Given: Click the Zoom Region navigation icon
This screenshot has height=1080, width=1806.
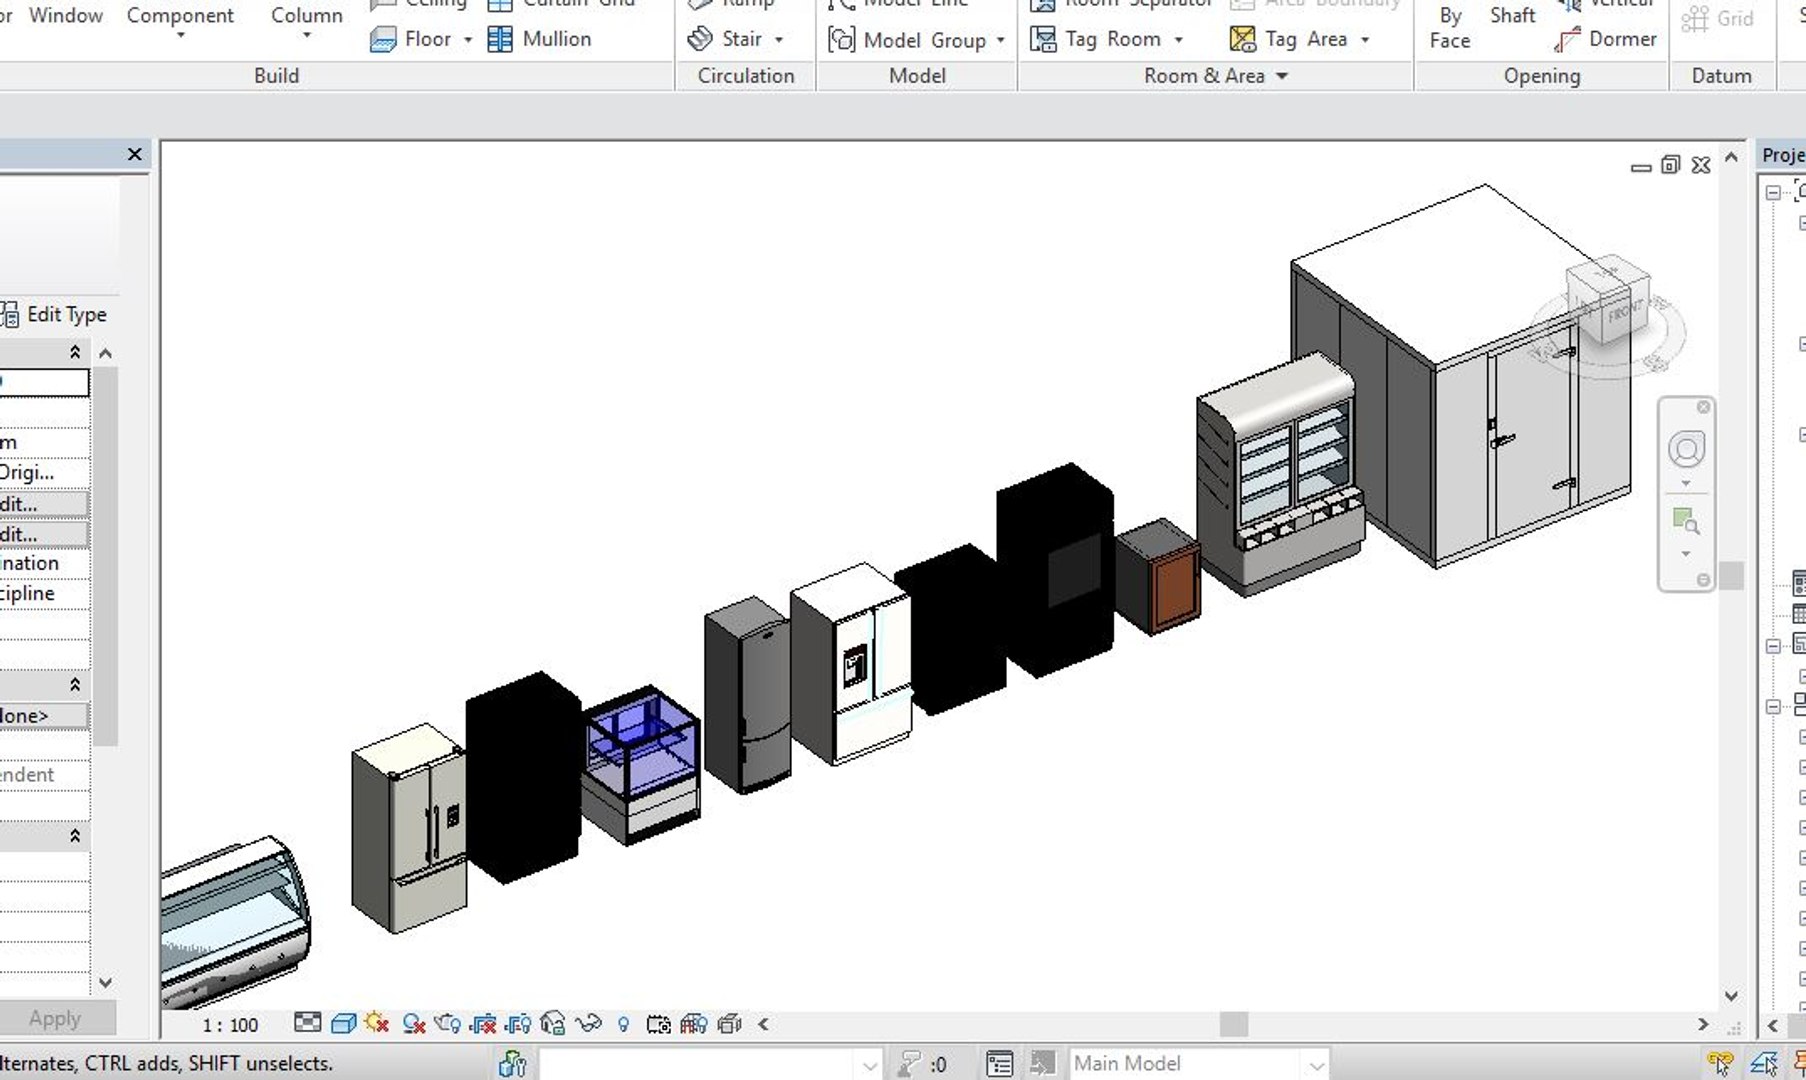Looking at the screenshot, I should point(1686,521).
